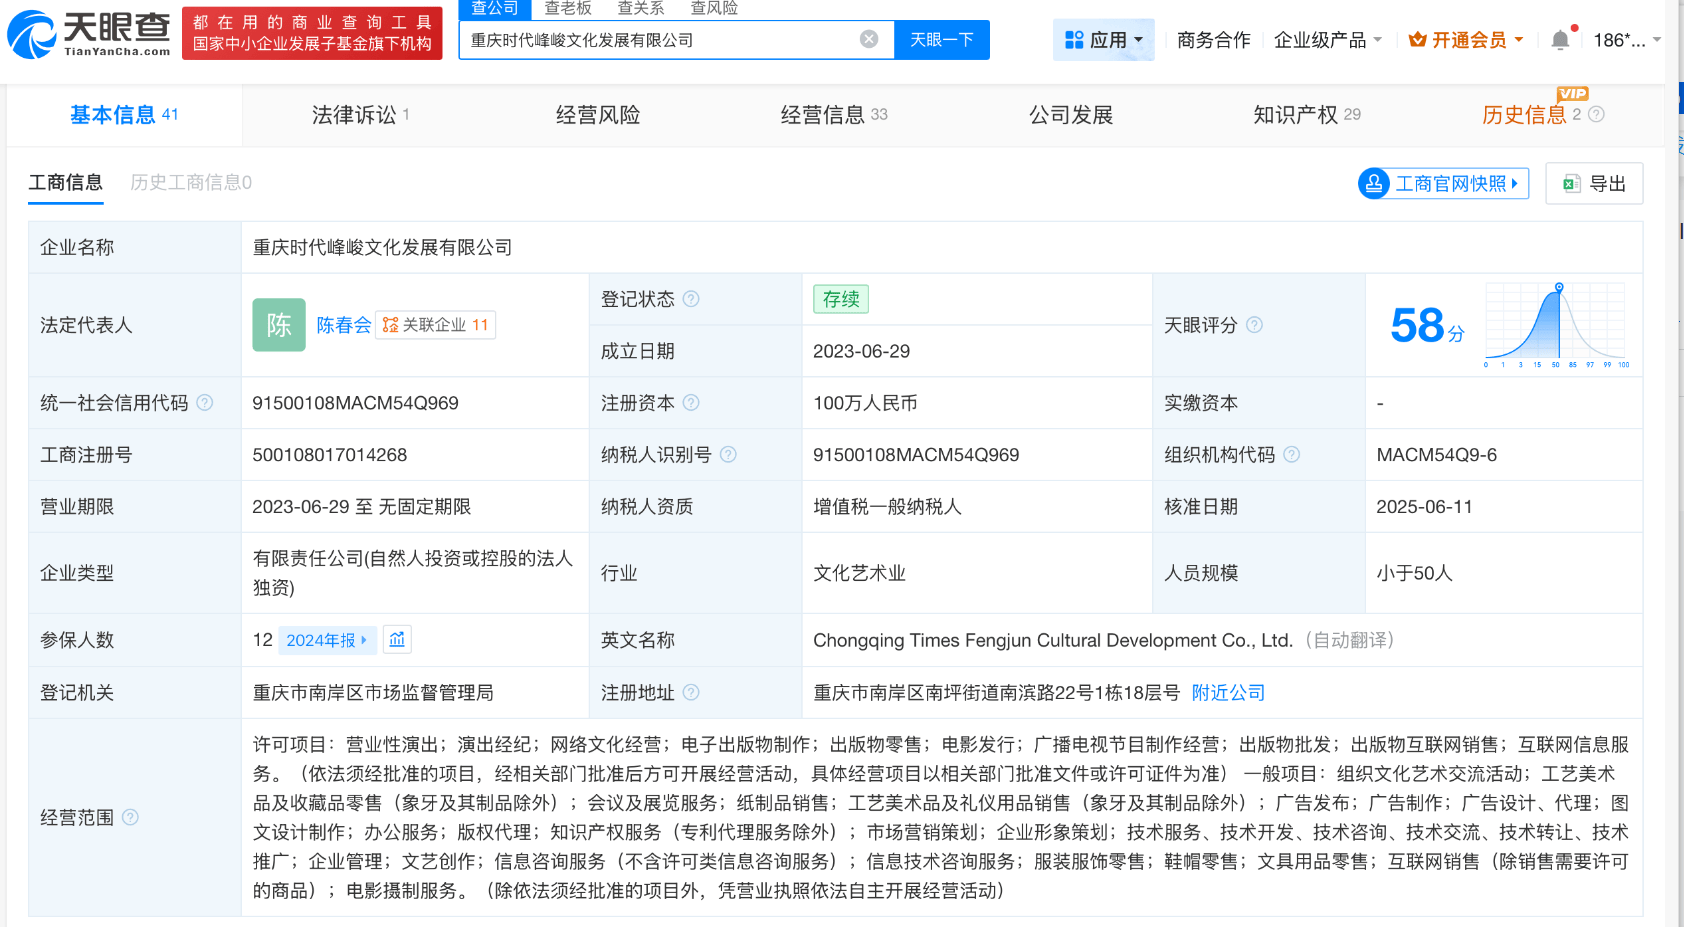Click the company name search field
1684x927 pixels.
tap(660, 40)
